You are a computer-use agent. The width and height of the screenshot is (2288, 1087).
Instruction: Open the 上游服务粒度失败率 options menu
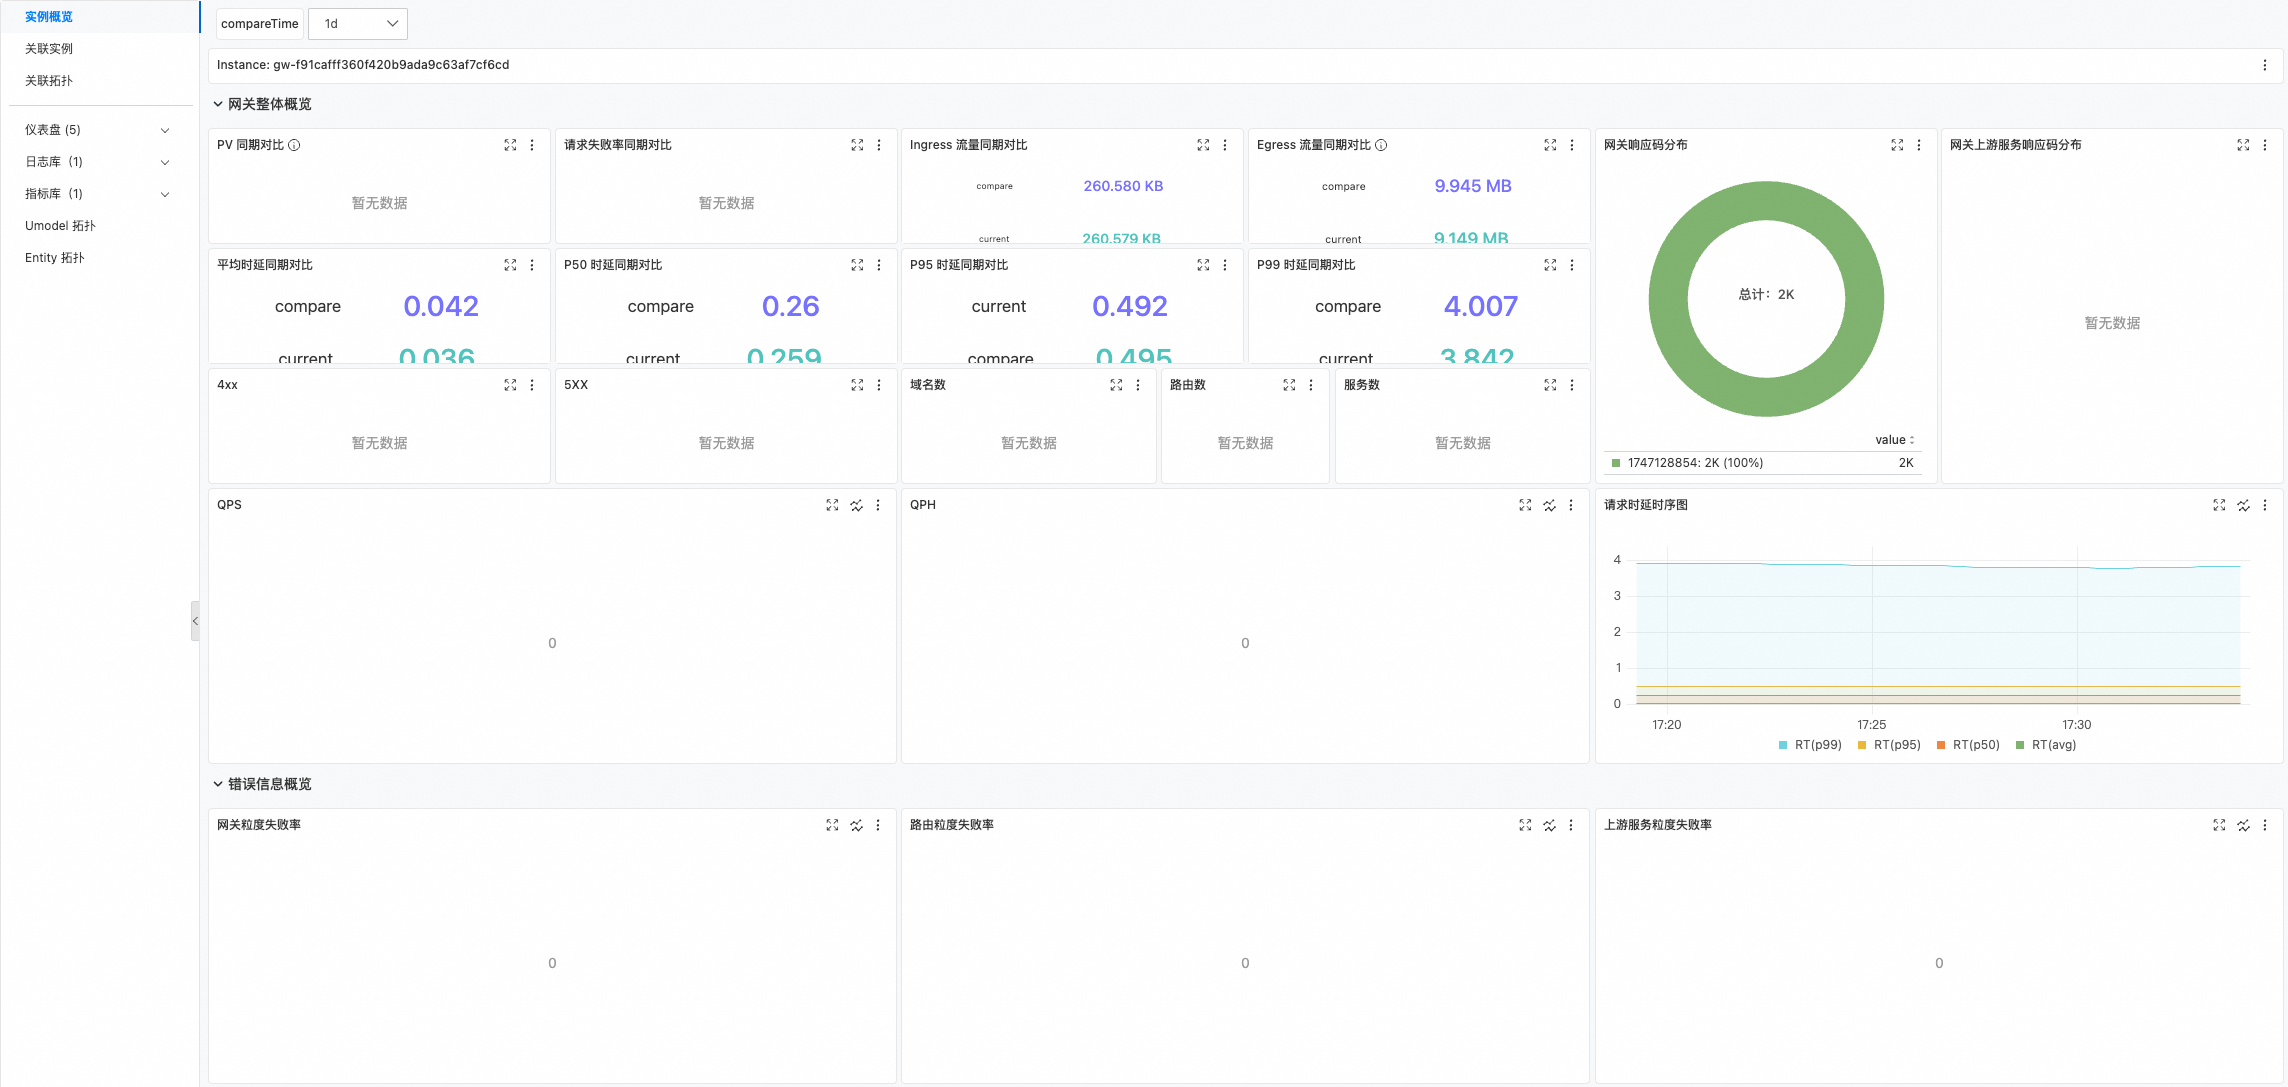[x=2265, y=825]
